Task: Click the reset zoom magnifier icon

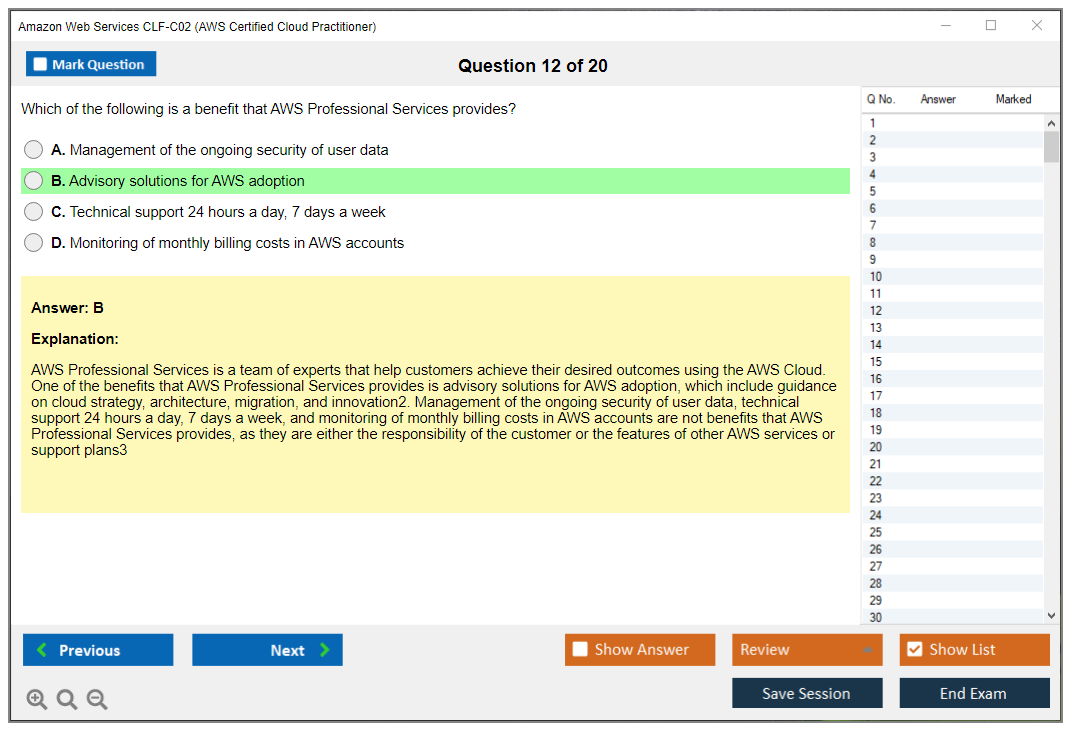Action: (67, 700)
